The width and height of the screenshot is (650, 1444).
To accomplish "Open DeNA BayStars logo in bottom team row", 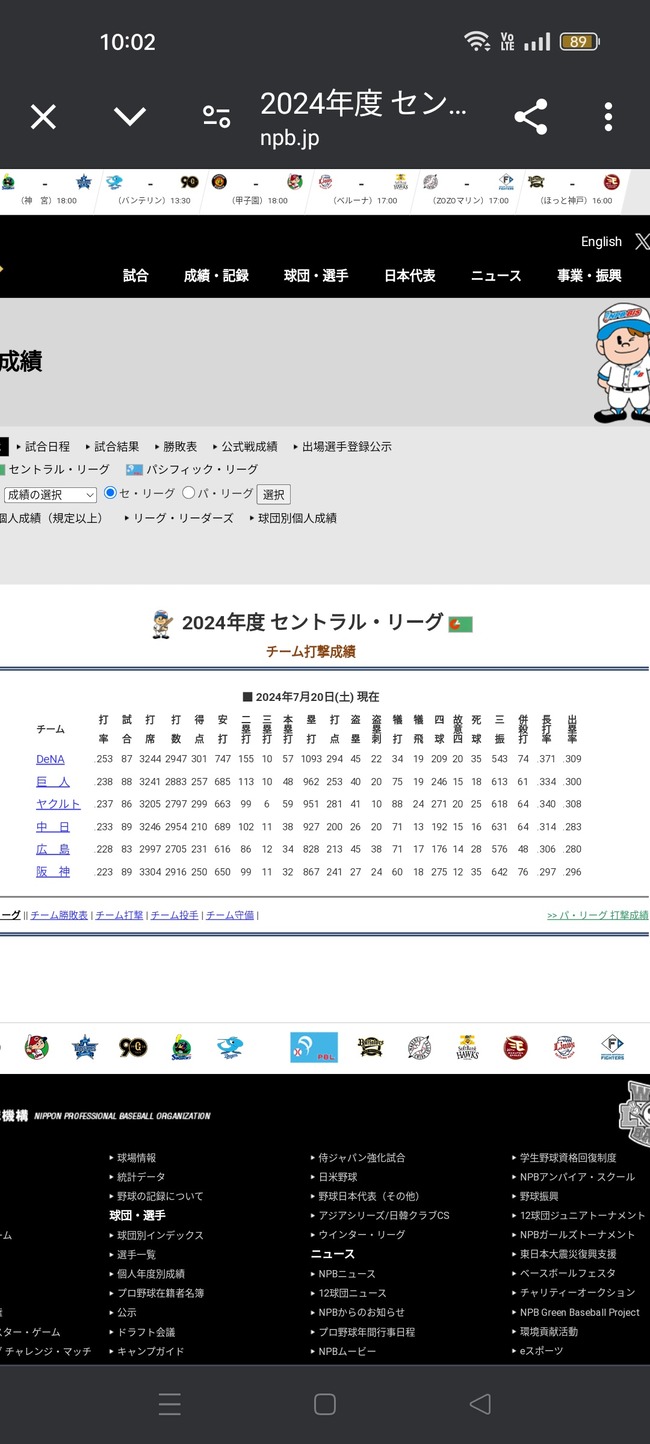I will (85, 1047).
